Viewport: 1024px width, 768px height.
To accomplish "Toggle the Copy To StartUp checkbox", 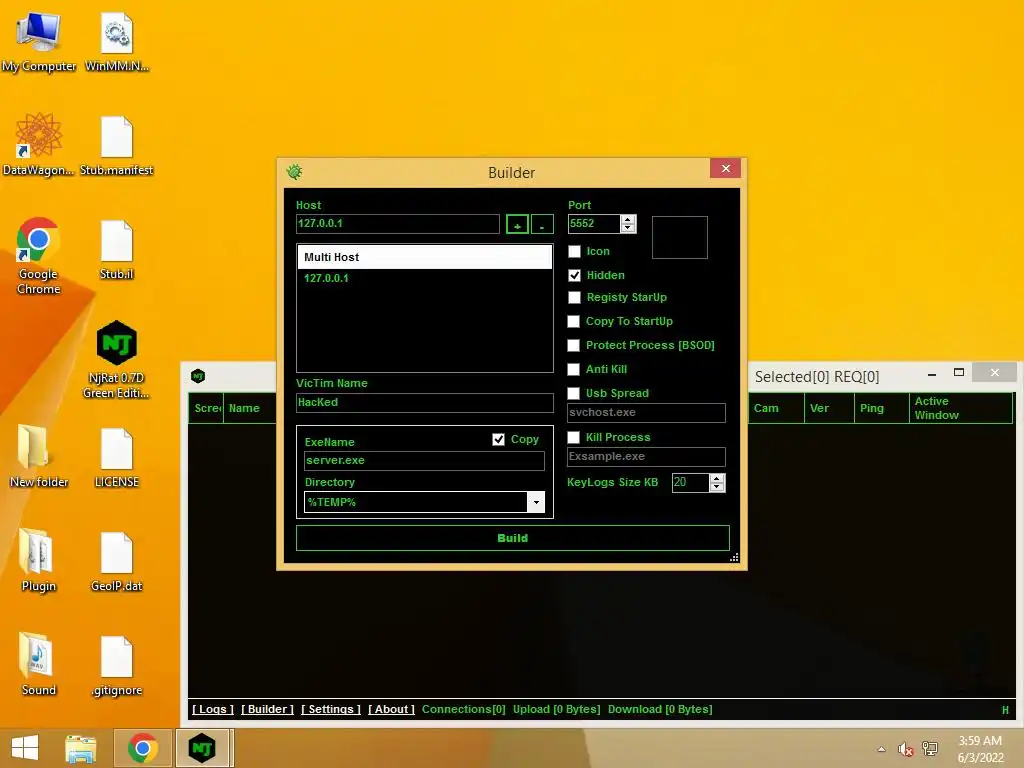I will (574, 321).
